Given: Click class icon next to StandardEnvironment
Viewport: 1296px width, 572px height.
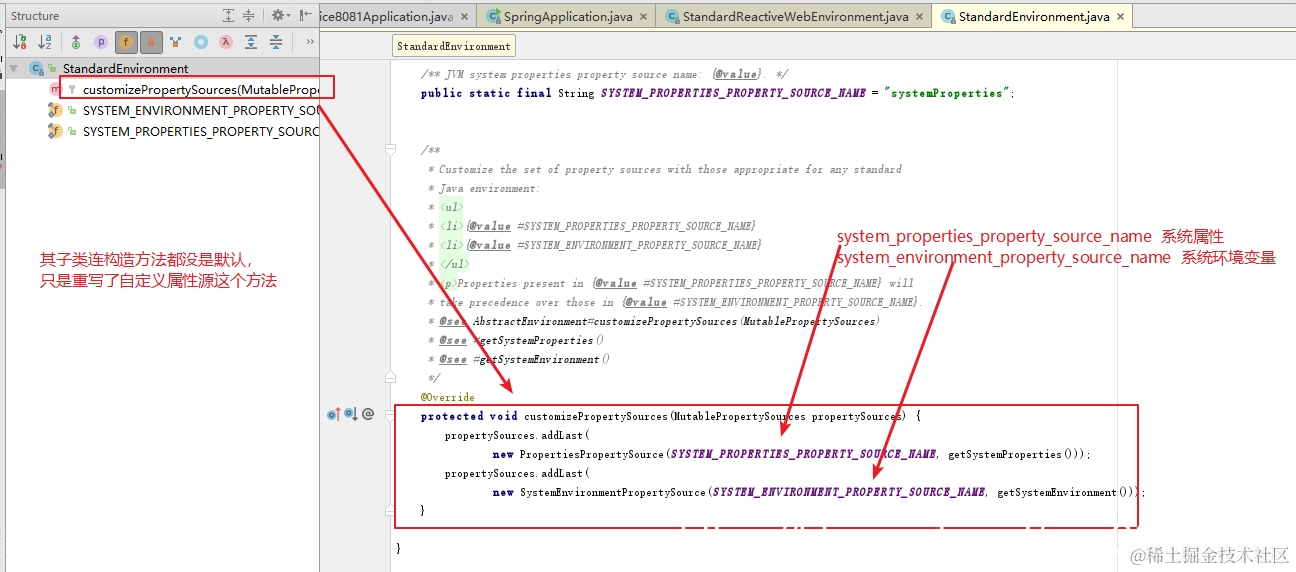Looking at the screenshot, I should [x=36, y=69].
